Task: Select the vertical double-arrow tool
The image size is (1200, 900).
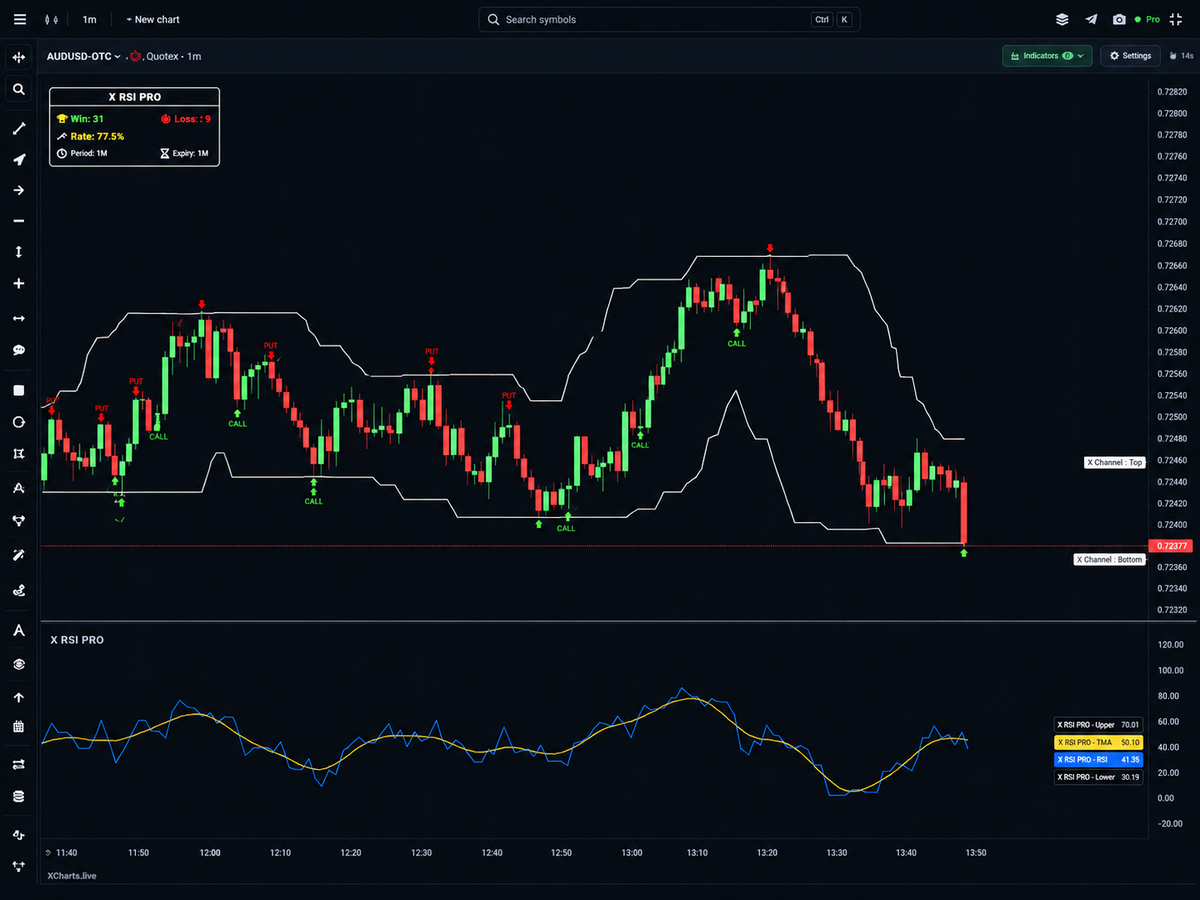Action: point(18,252)
